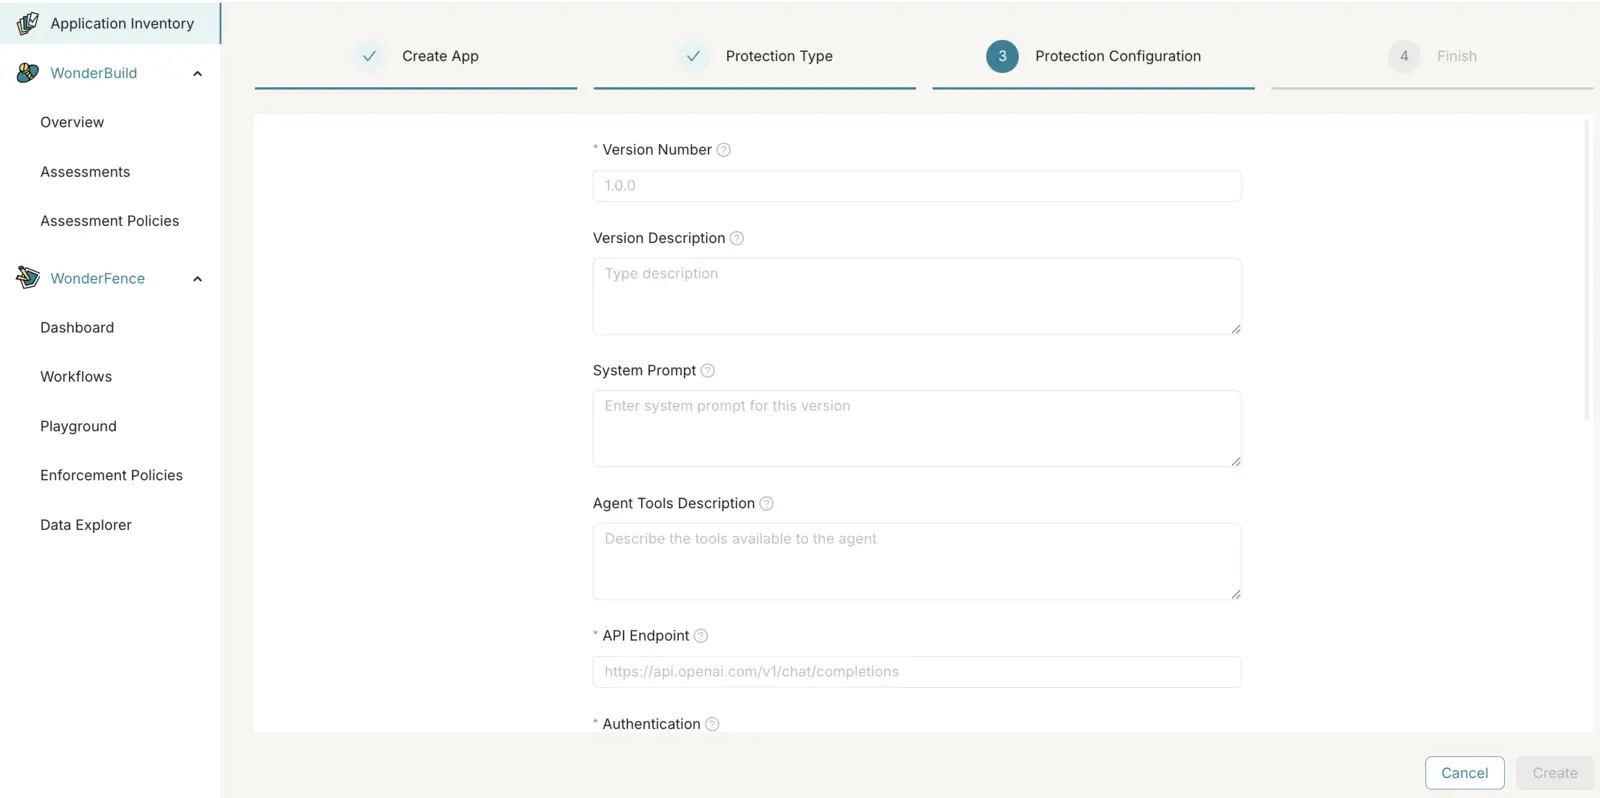Open the Overview page

click(72, 122)
